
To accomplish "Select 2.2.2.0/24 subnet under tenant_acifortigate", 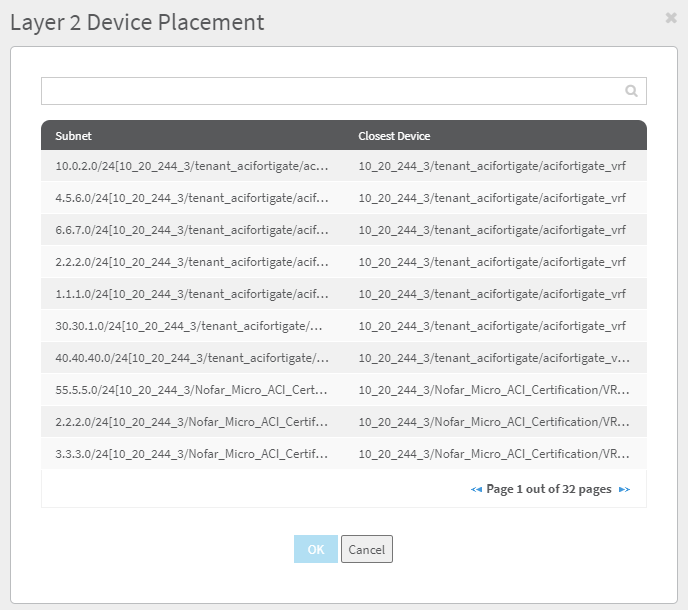I will coord(191,262).
